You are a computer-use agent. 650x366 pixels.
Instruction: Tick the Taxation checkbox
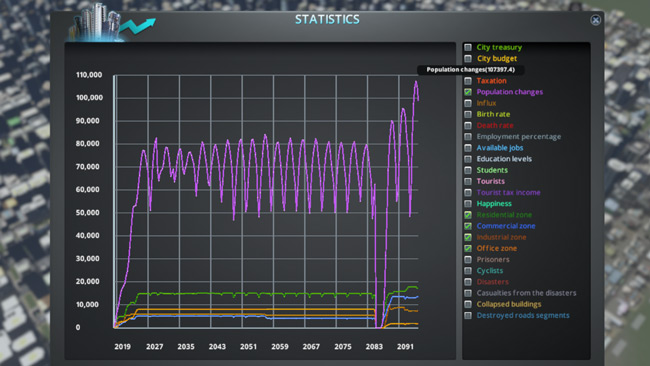click(x=468, y=81)
